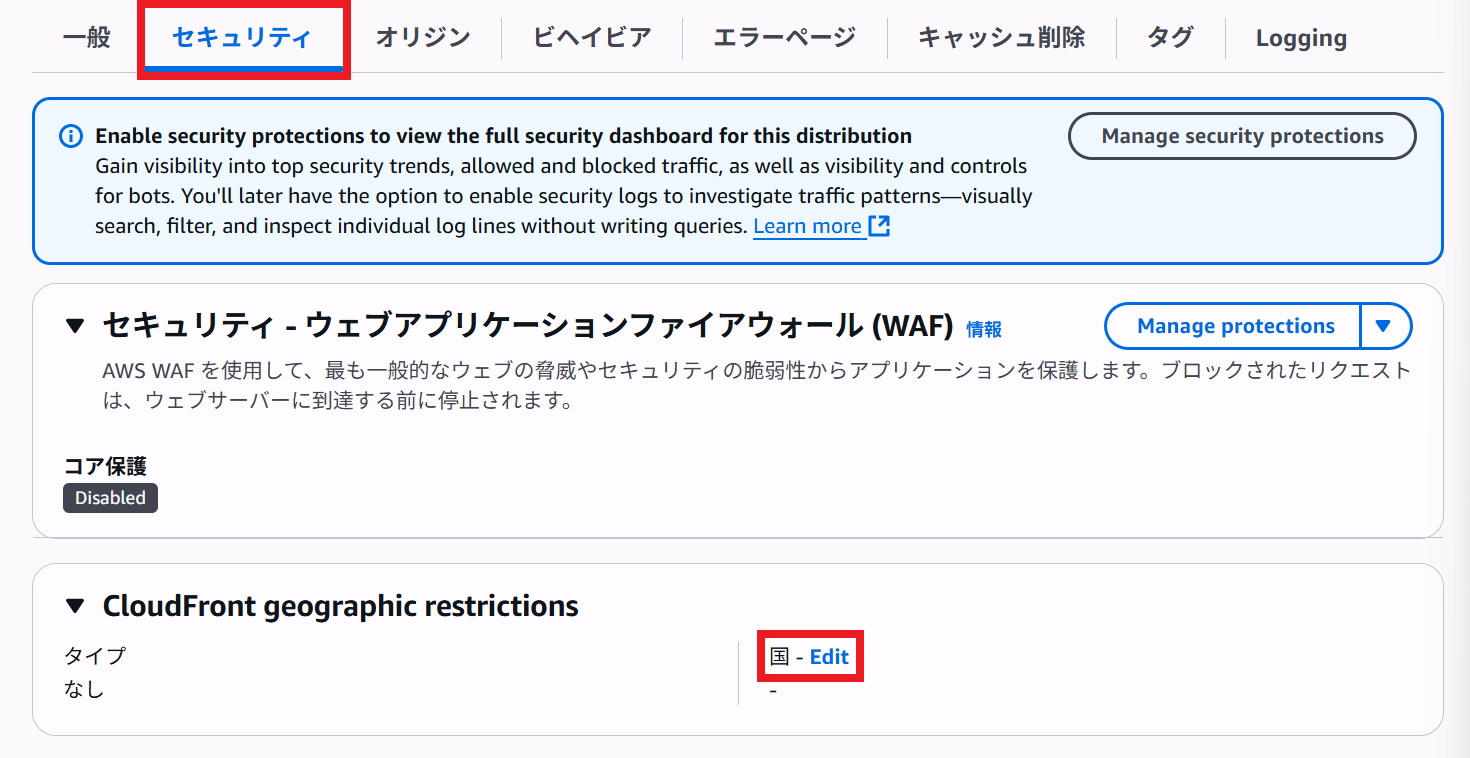Screen dimensions: 1470x758
Task: Go to the ビヘイビア tab
Action: 592,38
